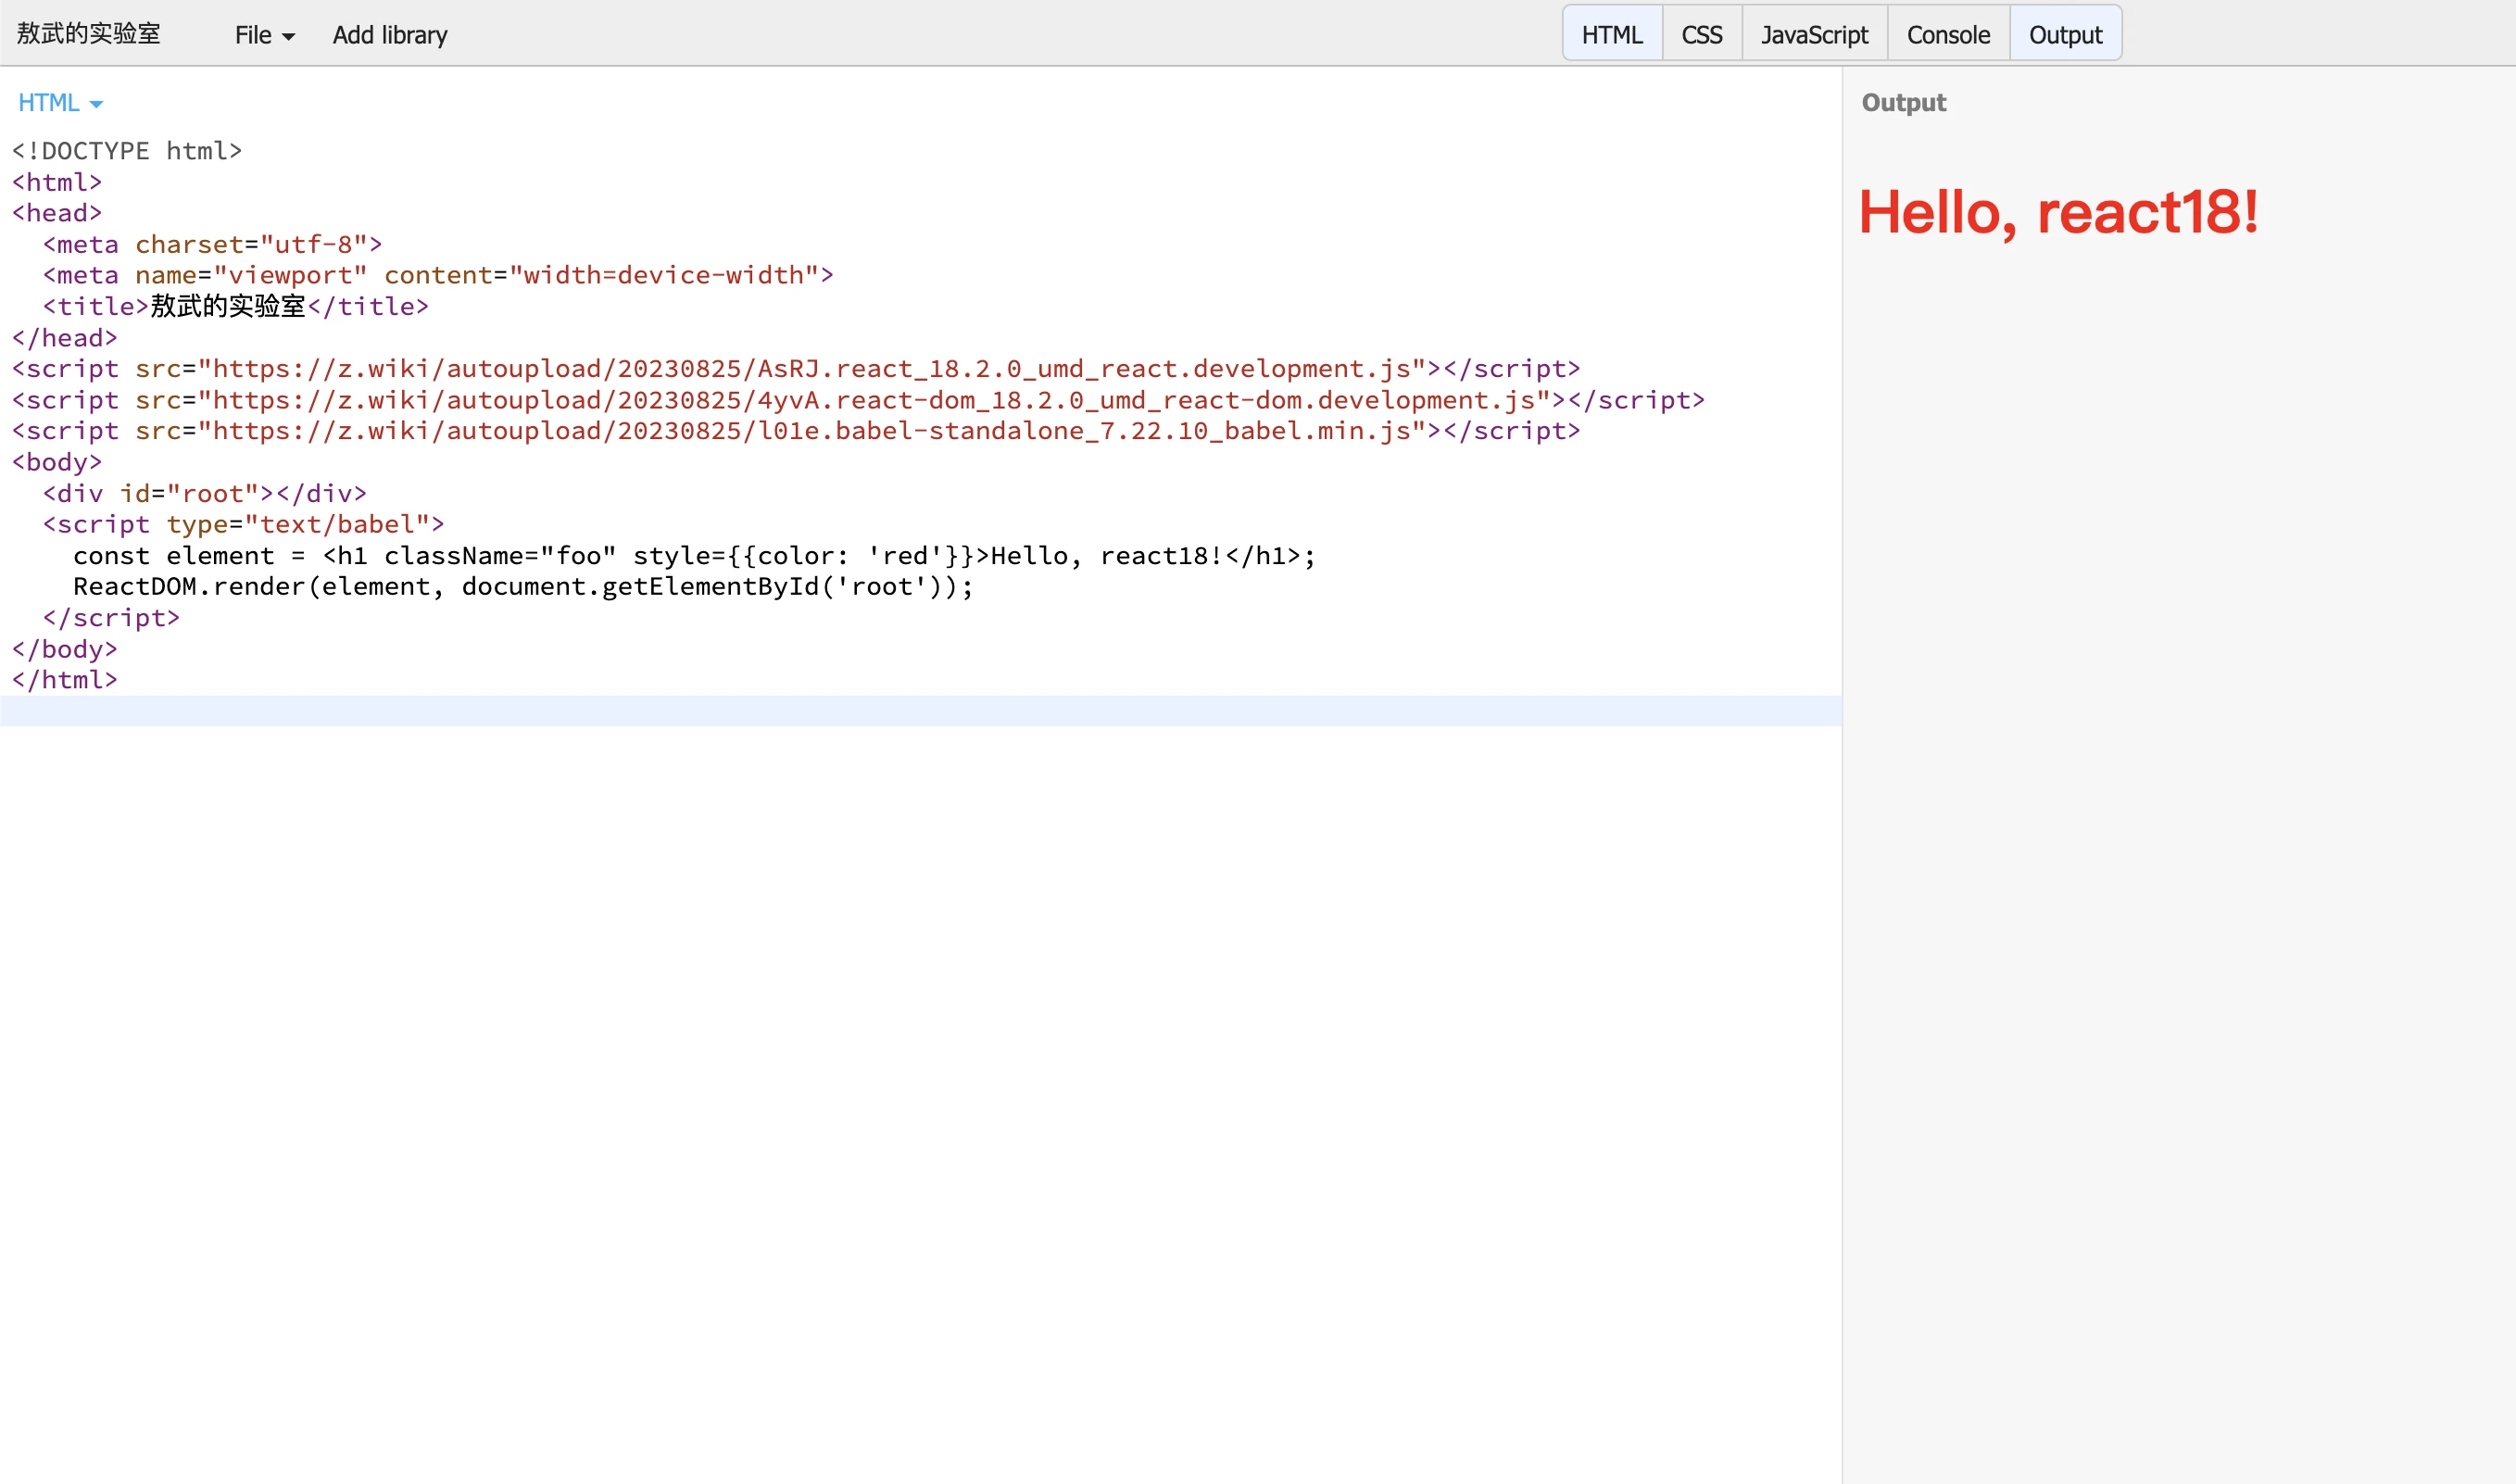Open the File dropdown menu
Viewport: 2516px width, 1484px height.
pyautogui.click(x=264, y=35)
